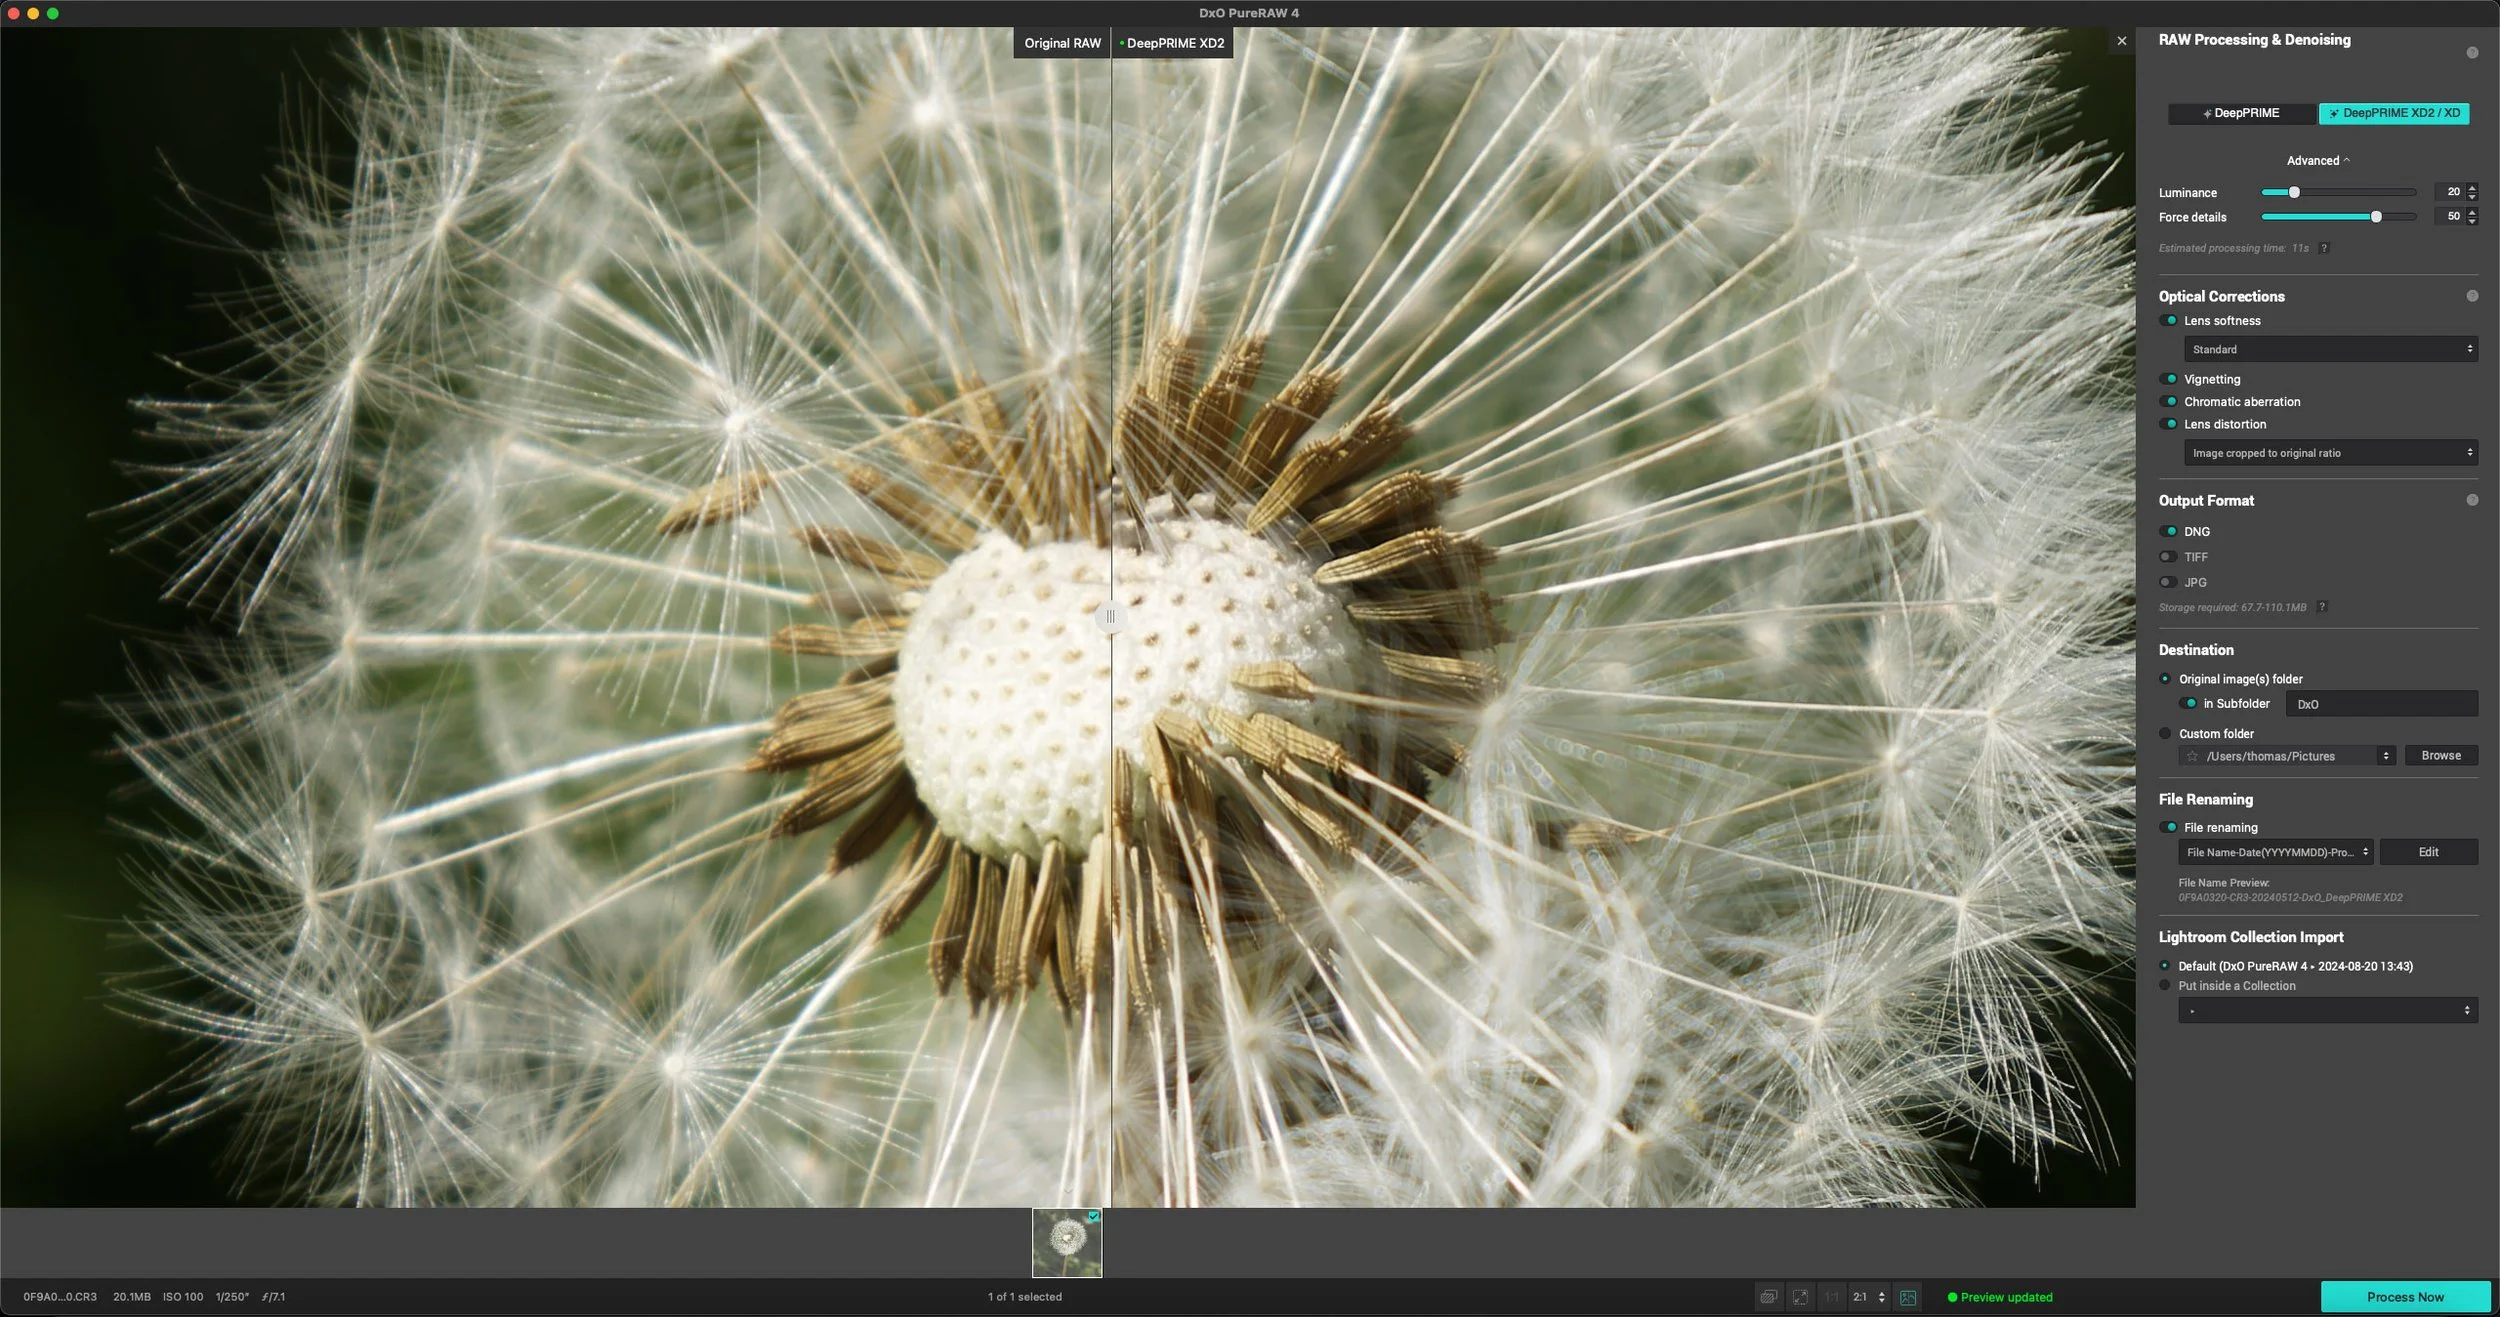Close the preview with the X icon
This screenshot has height=1317, width=2500.
tap(2121, 41)
